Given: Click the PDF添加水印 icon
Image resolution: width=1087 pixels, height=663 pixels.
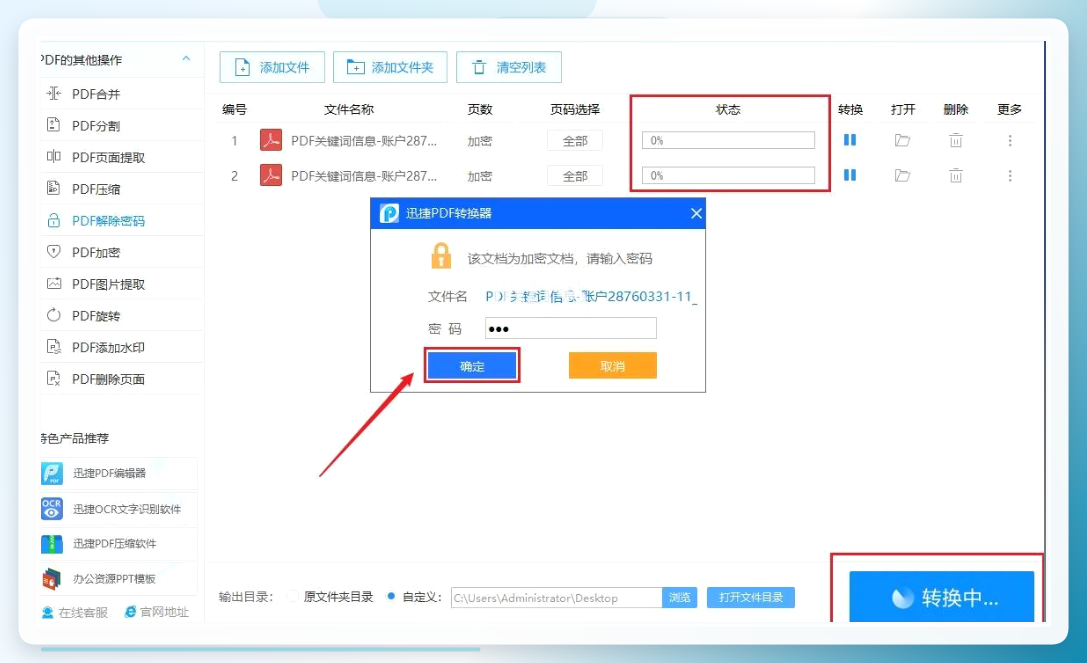Looking at the screenshot, I should pyautogui.click(x=53, y=347).
